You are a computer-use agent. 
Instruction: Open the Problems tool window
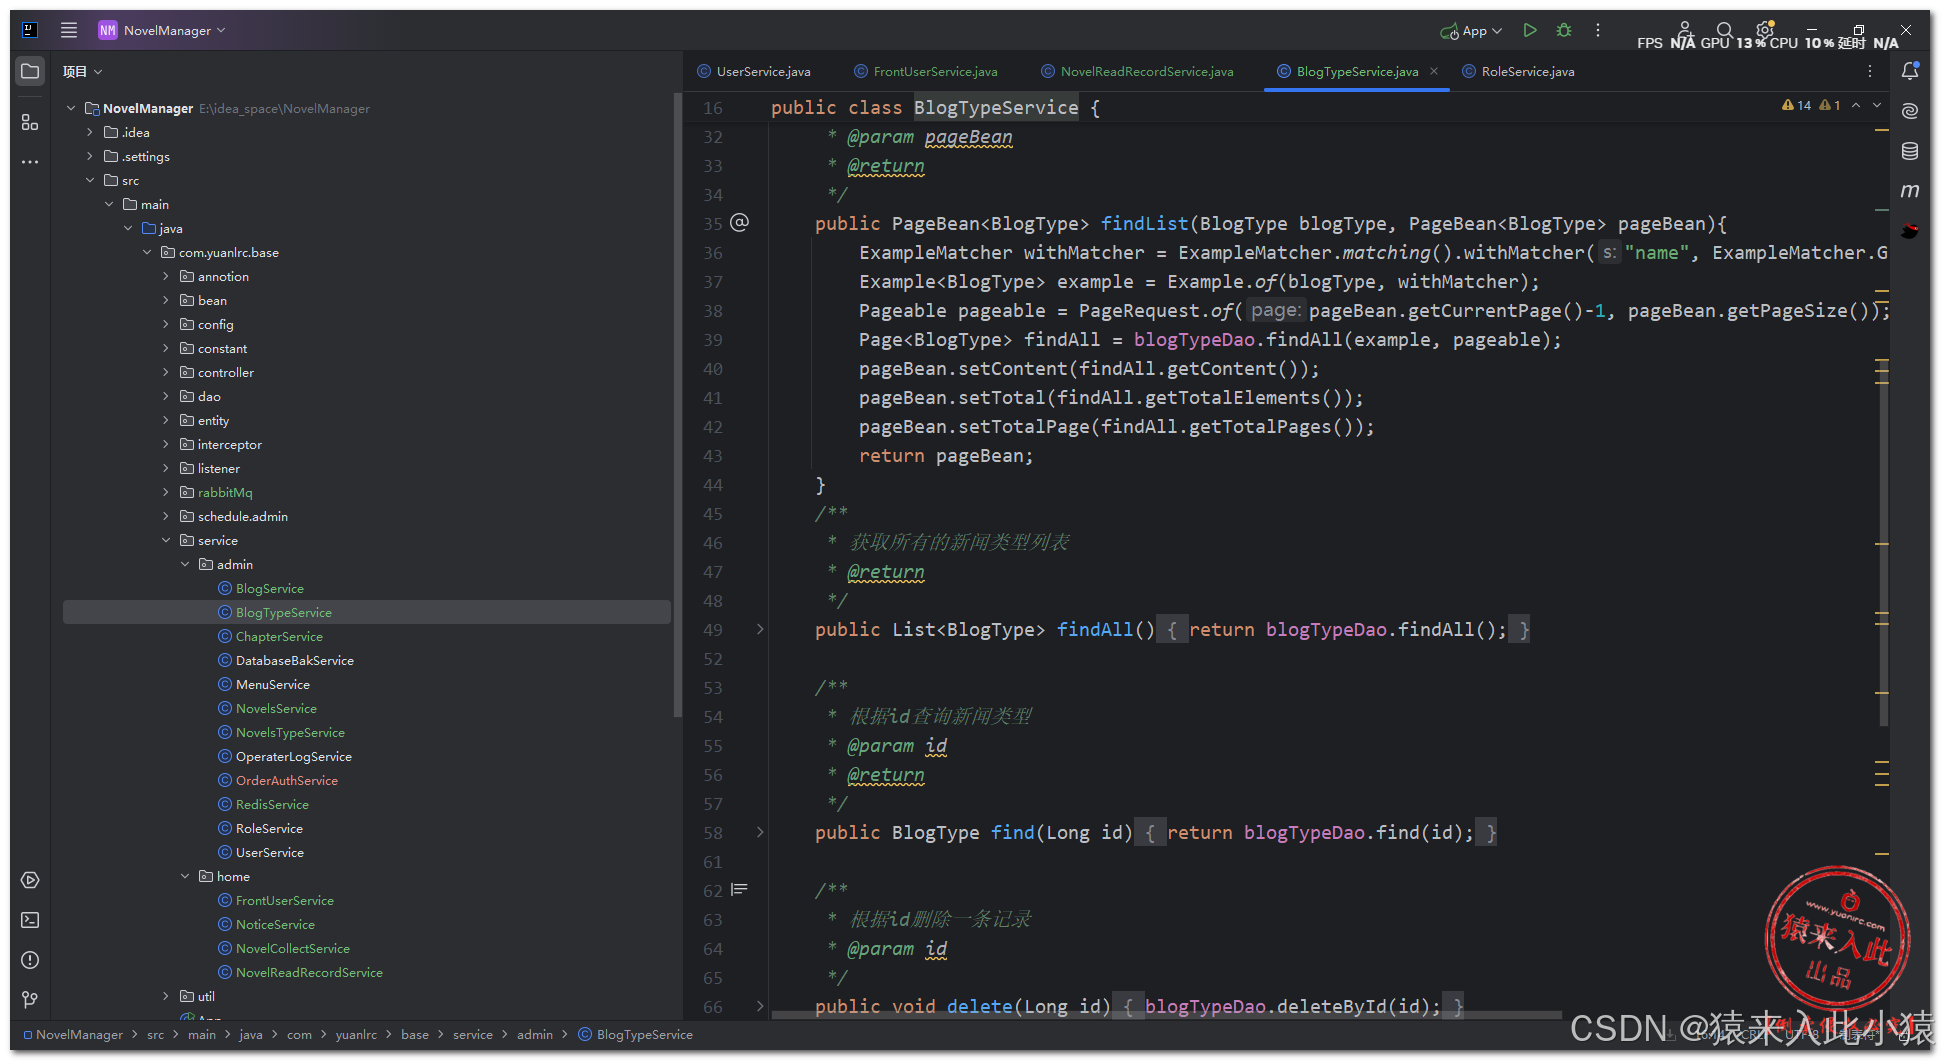pyautogui.click(x=30, y=960)
